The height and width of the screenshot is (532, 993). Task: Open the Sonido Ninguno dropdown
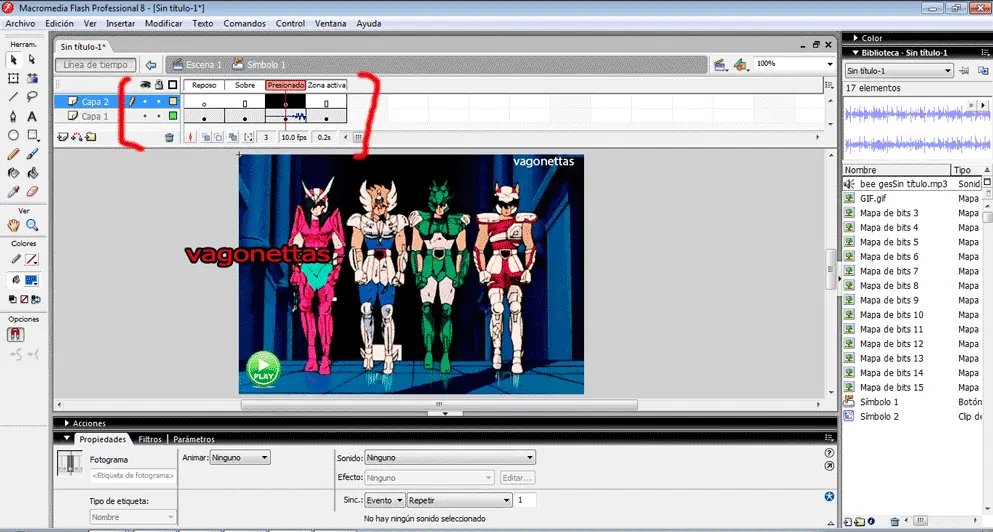[450, 457]
